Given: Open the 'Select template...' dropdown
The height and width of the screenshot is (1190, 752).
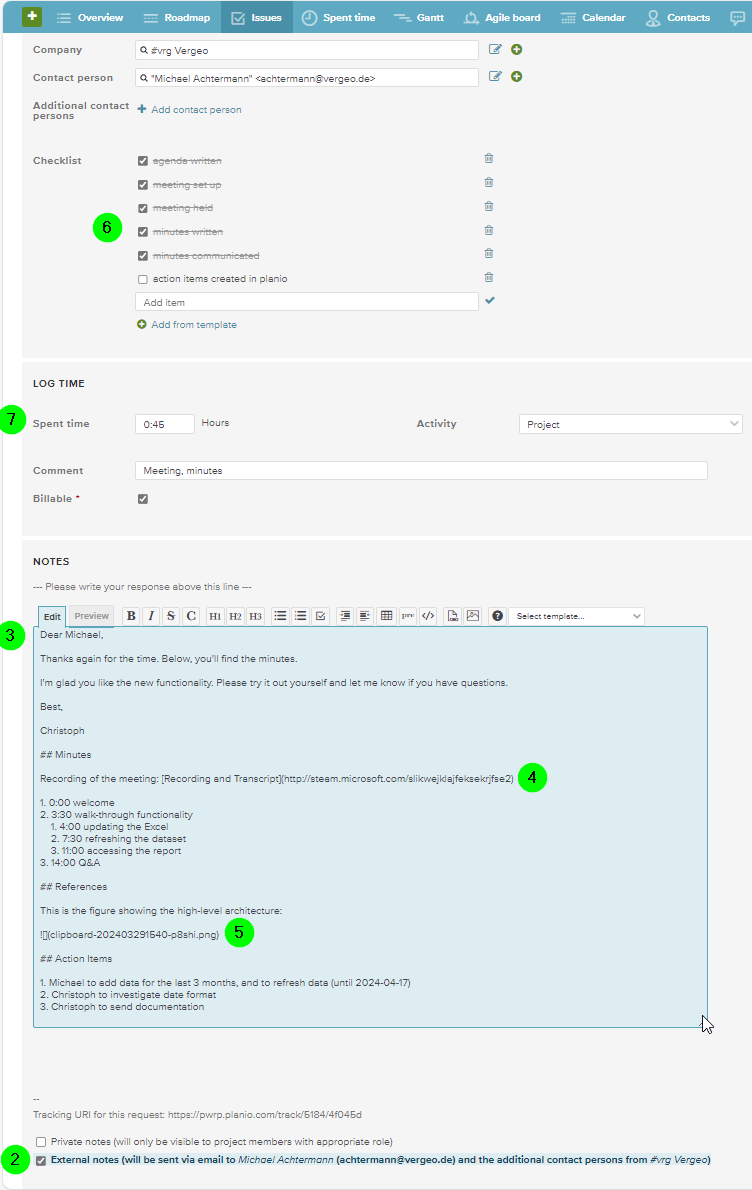Looking at the screenshot, I should tap(577, 616).
